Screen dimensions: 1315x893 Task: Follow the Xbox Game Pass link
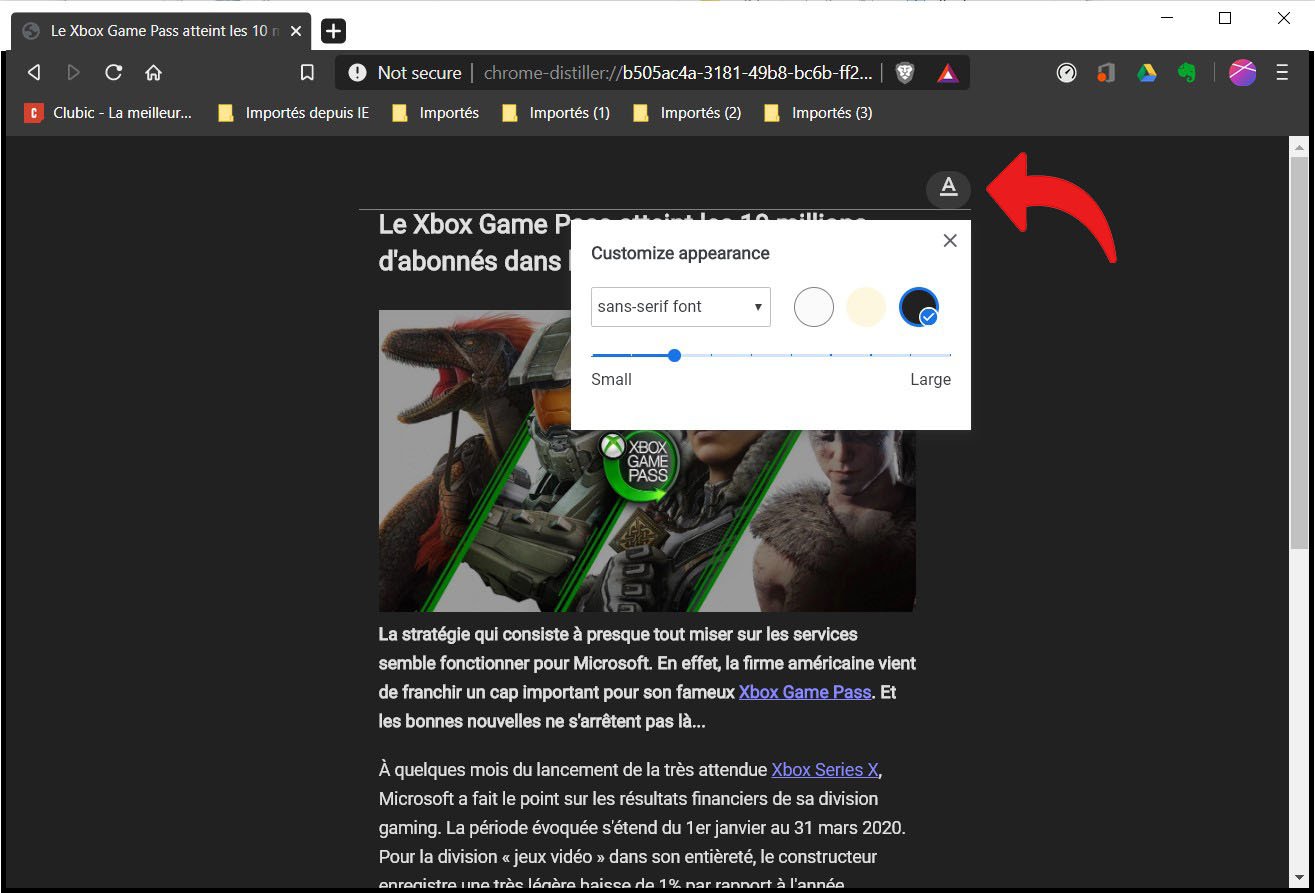[x=805, y=692]
